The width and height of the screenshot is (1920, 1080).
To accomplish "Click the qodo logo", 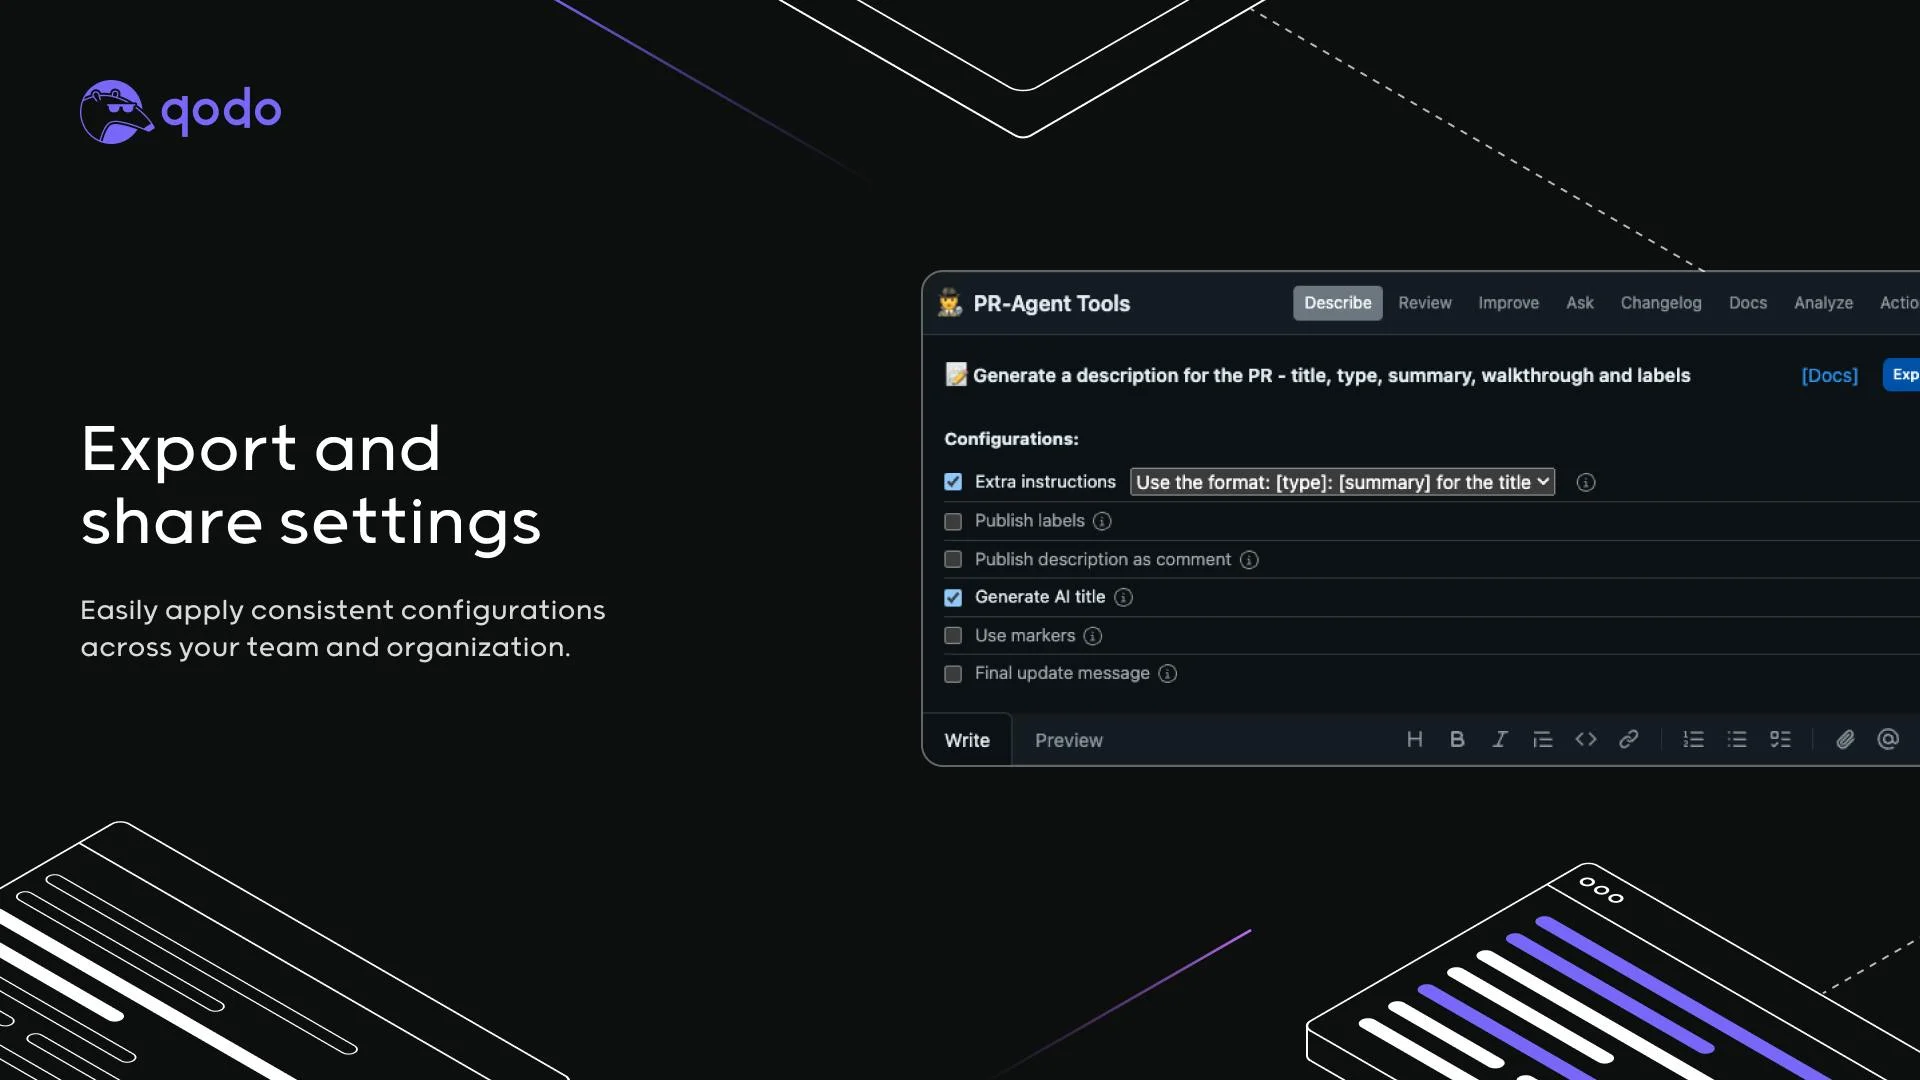I will point(181,111).
